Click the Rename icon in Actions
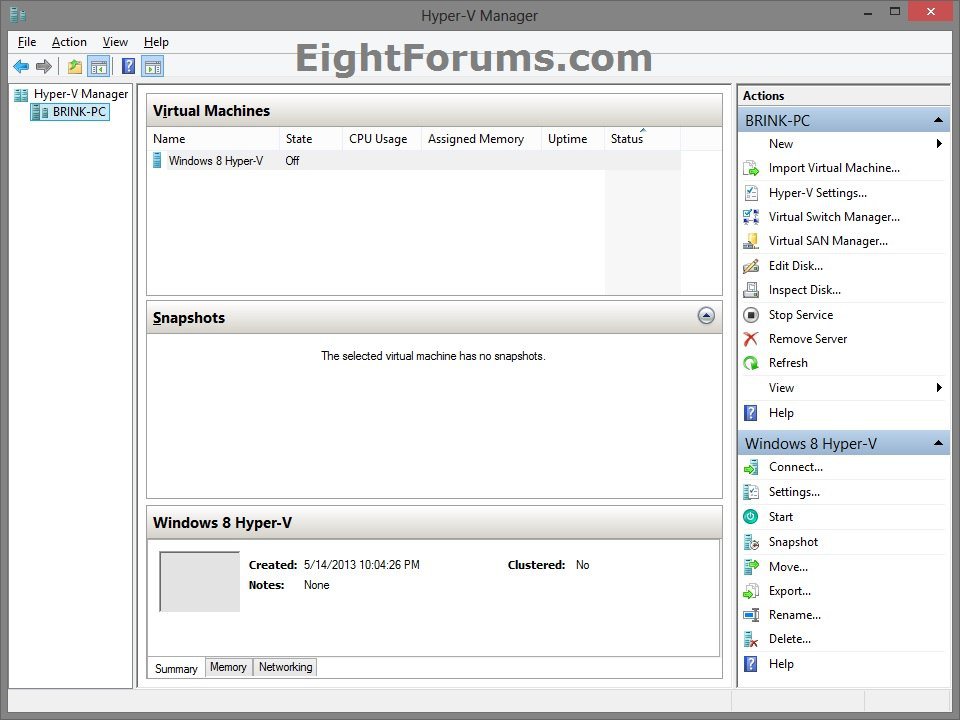This screenshot has height=720, width=960. pos(751,615)
